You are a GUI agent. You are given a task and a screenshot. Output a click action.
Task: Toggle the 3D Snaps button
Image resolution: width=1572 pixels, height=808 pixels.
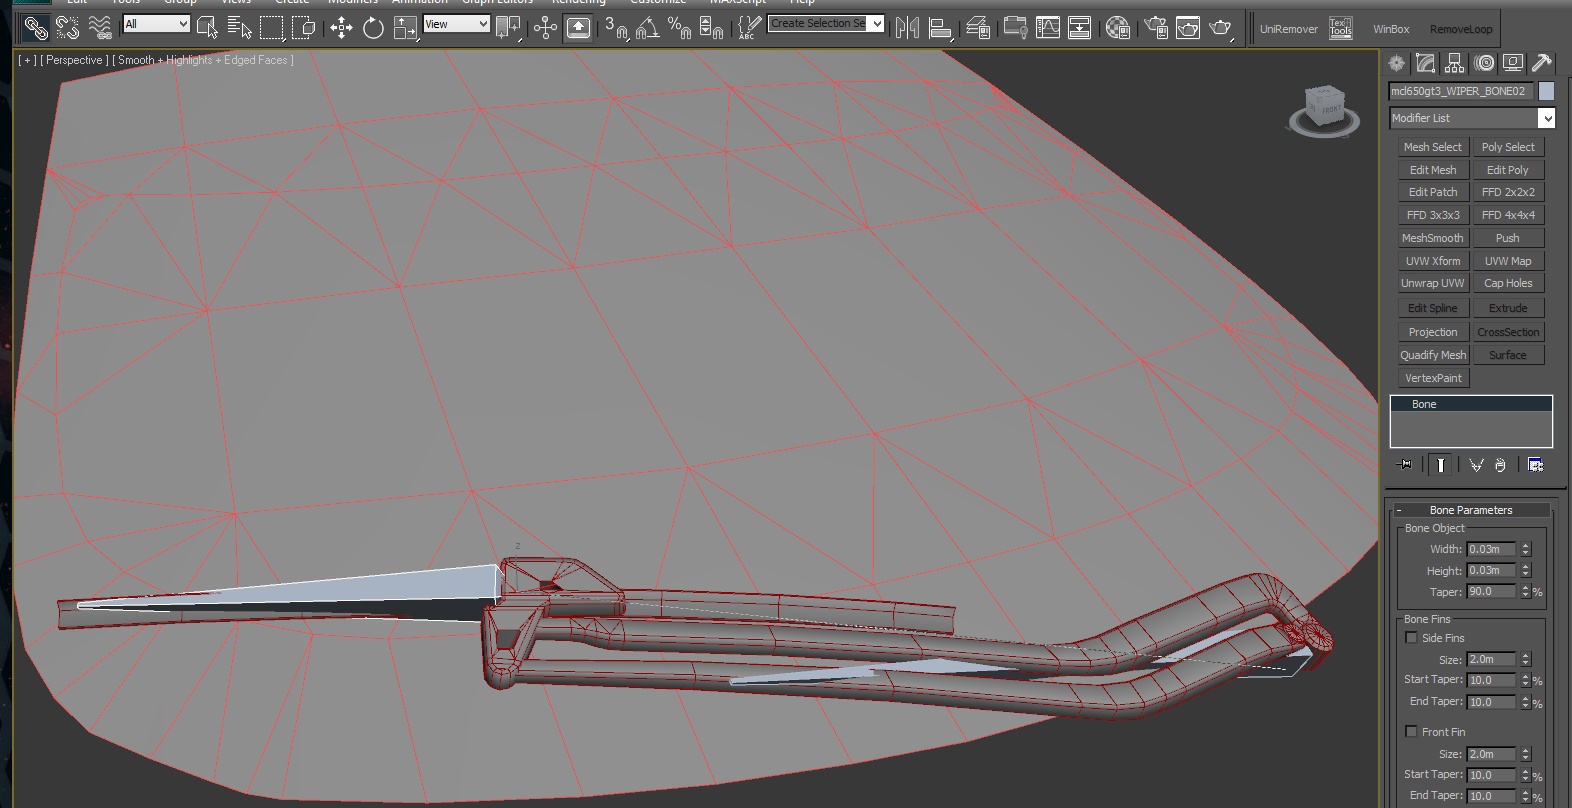tap(616, 27)
